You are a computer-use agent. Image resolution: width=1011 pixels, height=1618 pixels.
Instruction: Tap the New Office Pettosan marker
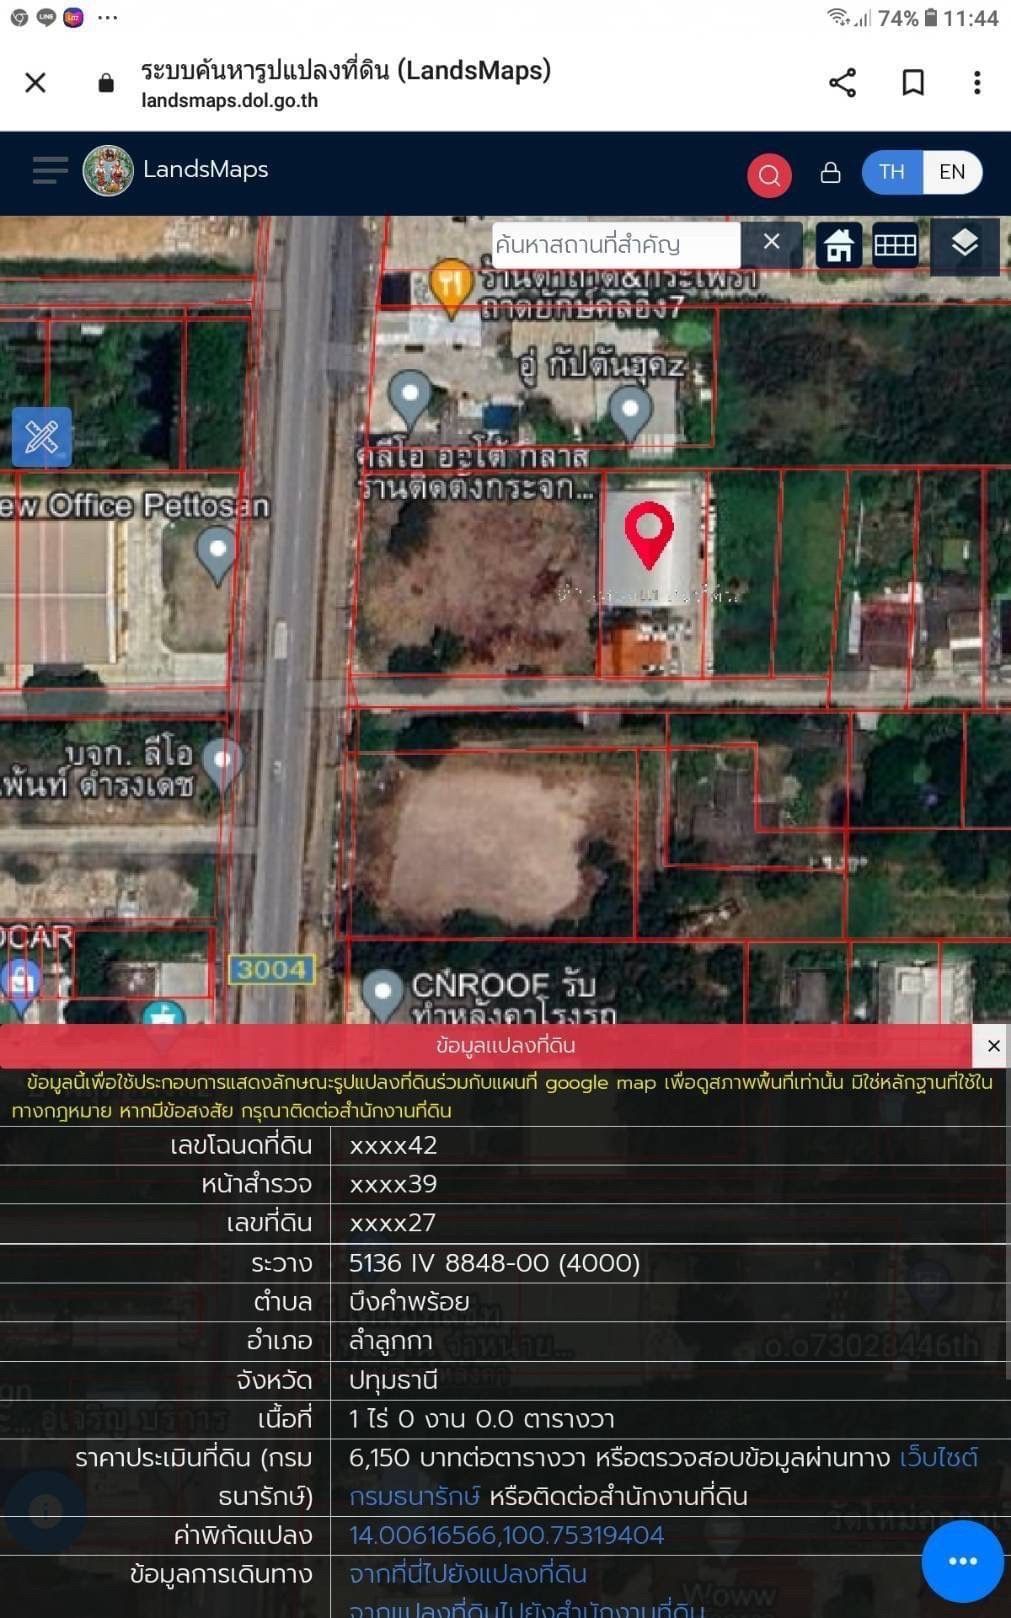pyautogui.click(x=217, y=554)
